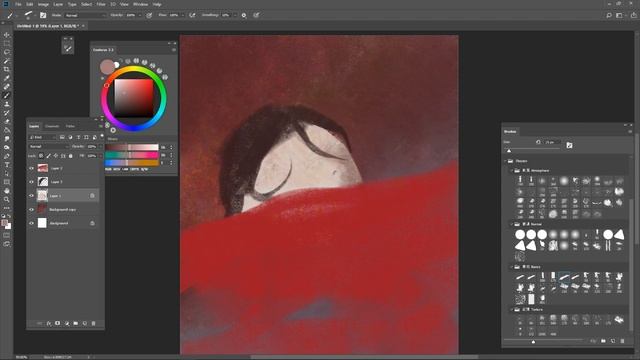The width and height of the screenshot is (640, 360).
Task: Select the Type tool
Action: click(x=7, y=165)
